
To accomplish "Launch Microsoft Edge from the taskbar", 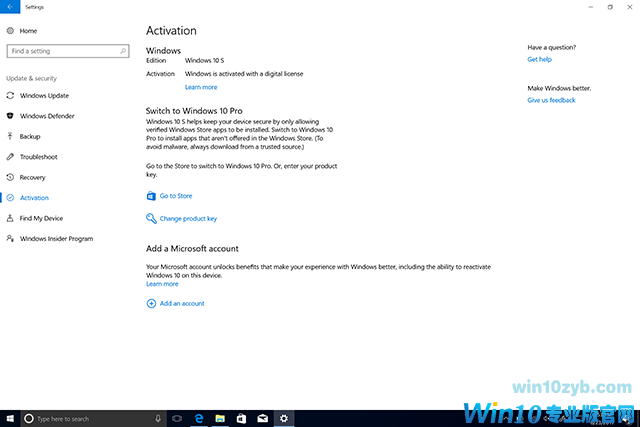I will pyautogui.click(x=199, y=418).
